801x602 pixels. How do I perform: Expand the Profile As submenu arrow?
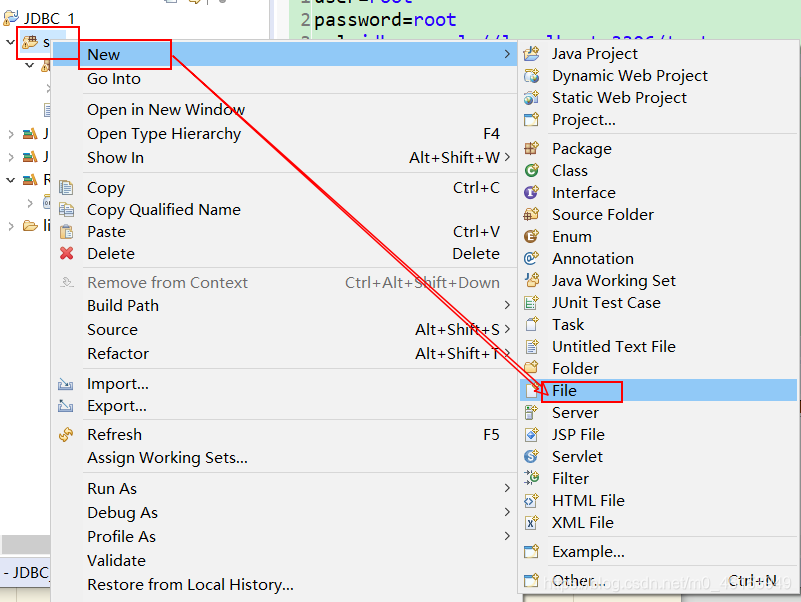click(x=507, y=536)
